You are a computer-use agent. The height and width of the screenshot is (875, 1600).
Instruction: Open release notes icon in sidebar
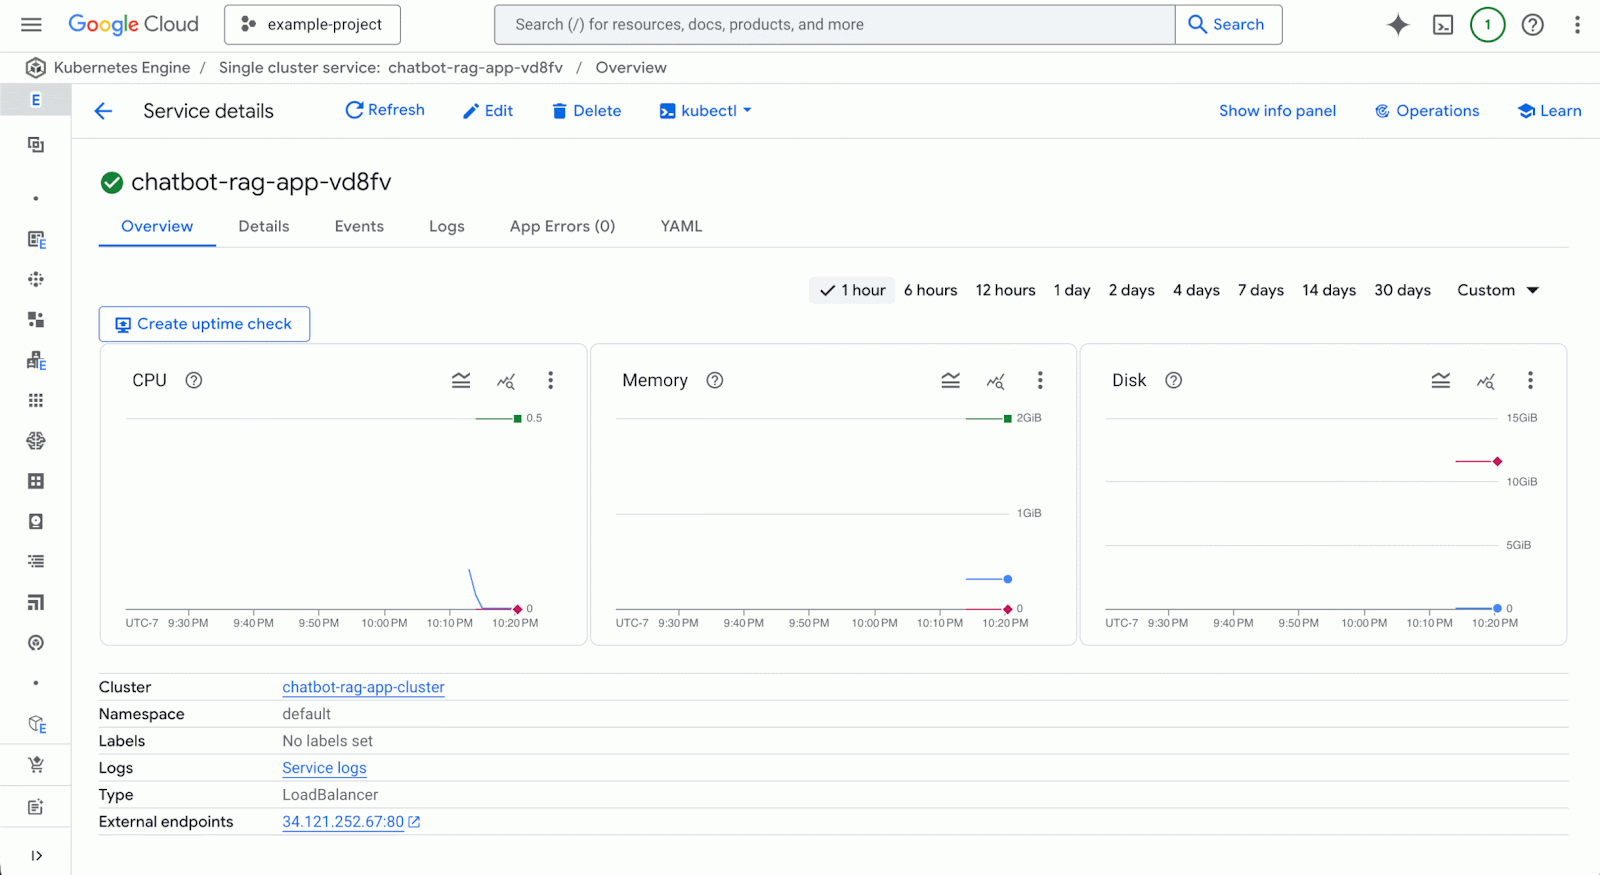36,807
